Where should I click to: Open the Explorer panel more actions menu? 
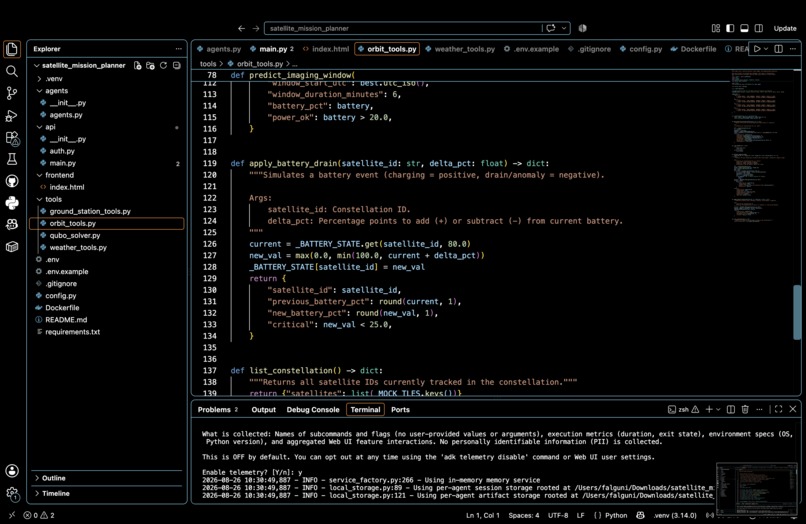click(x=178, y=49)
